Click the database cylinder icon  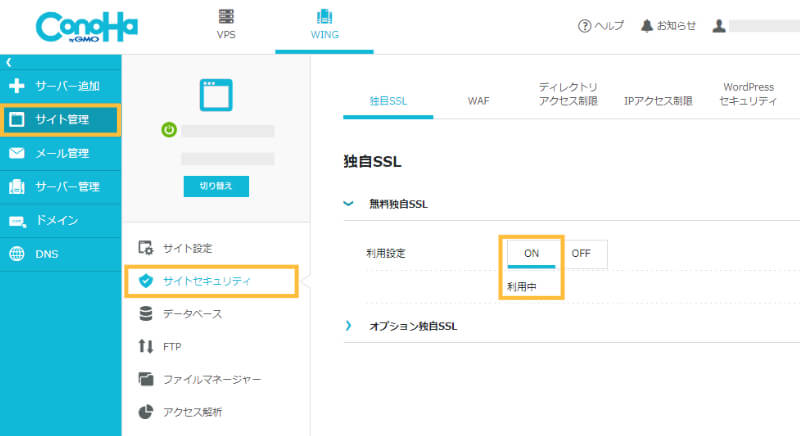coord(146,314)
